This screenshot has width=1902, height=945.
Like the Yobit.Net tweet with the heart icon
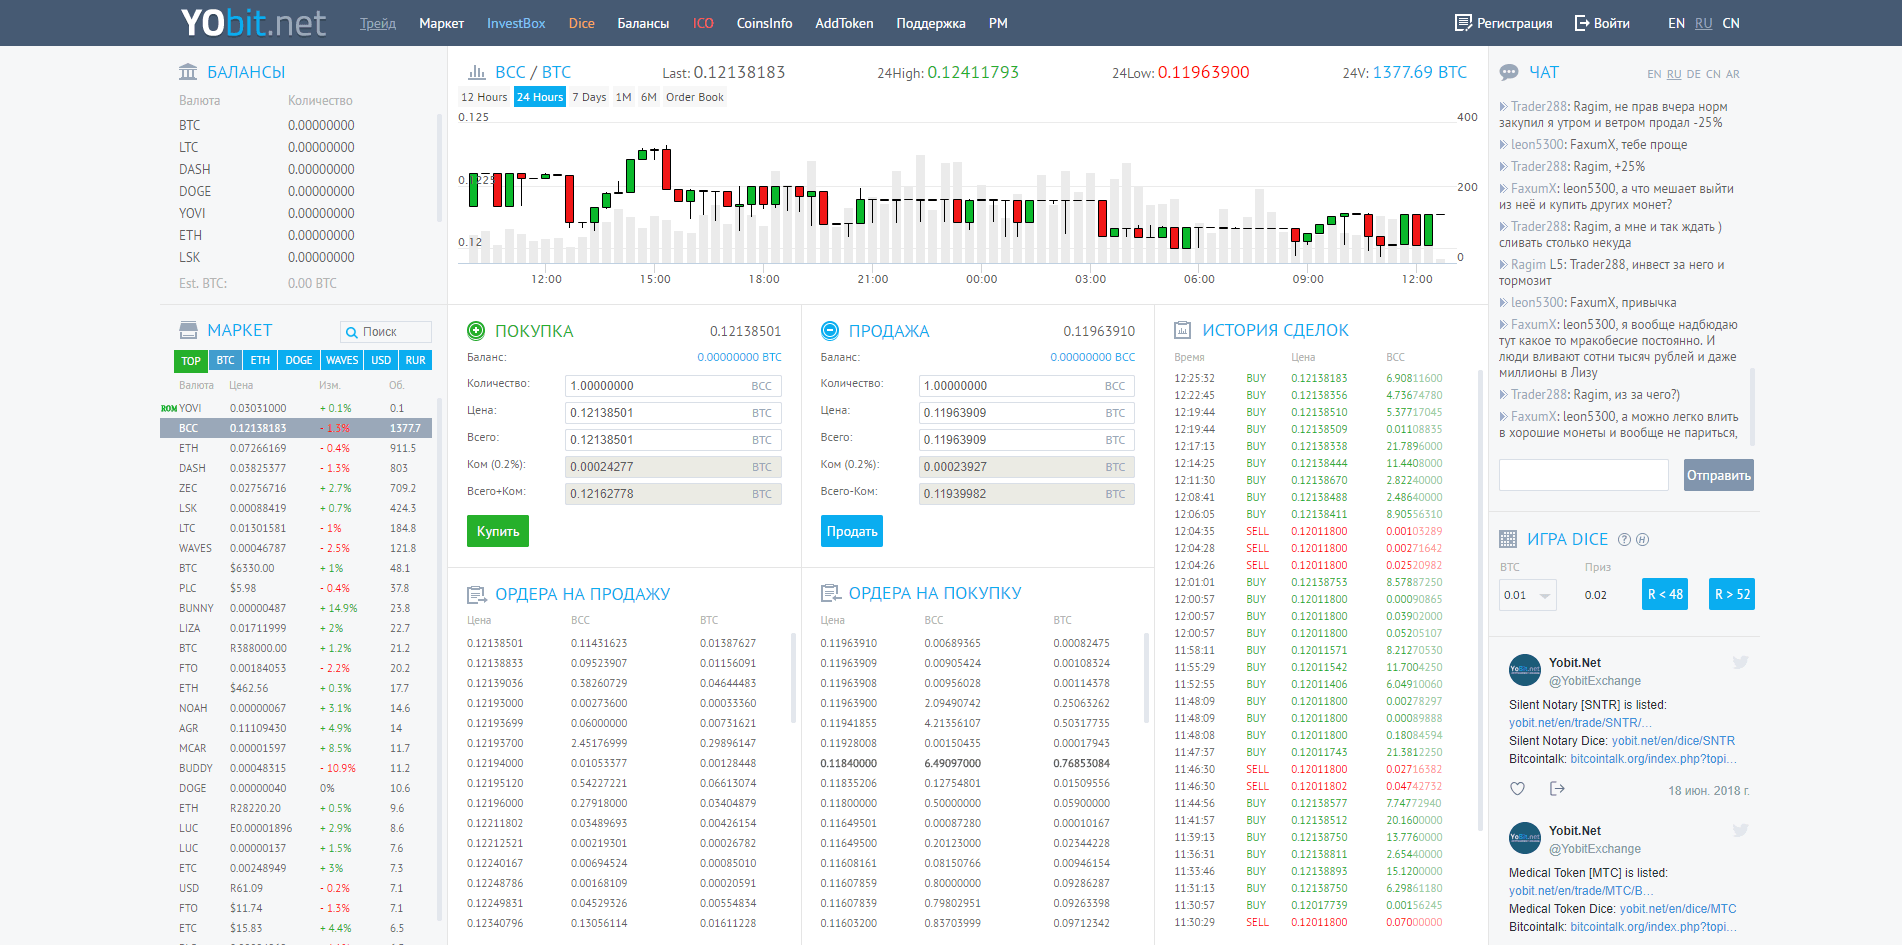[x=1517, y=789]
